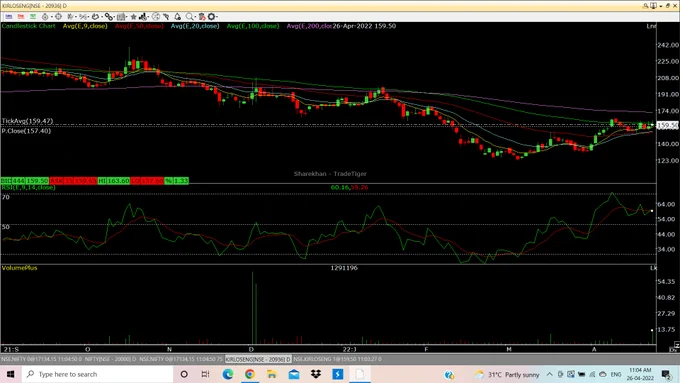Screen dimensions: 680x383
Task: Click the P.Close(157.40) text
Action: click(x=26, y=131)
